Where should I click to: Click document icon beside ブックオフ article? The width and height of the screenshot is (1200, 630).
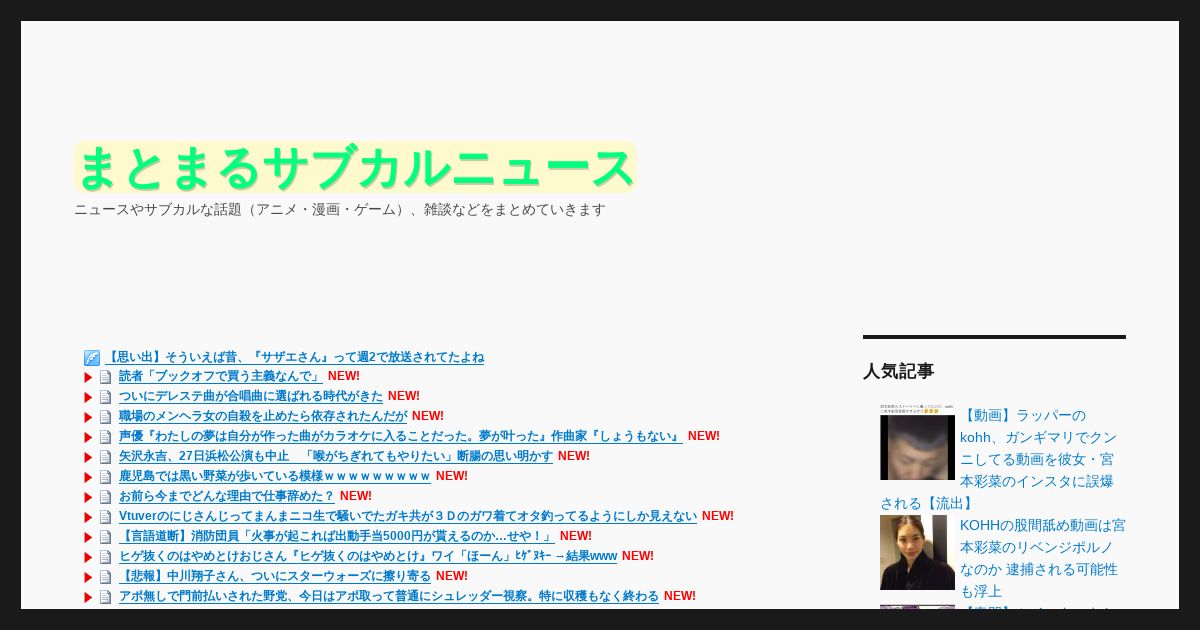coord(105,377)
